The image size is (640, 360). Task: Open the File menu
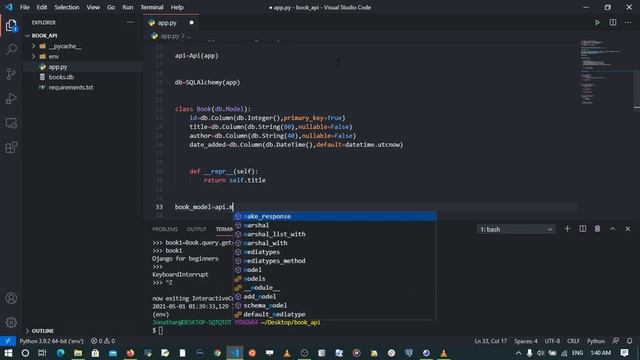(x=24, y=7)
